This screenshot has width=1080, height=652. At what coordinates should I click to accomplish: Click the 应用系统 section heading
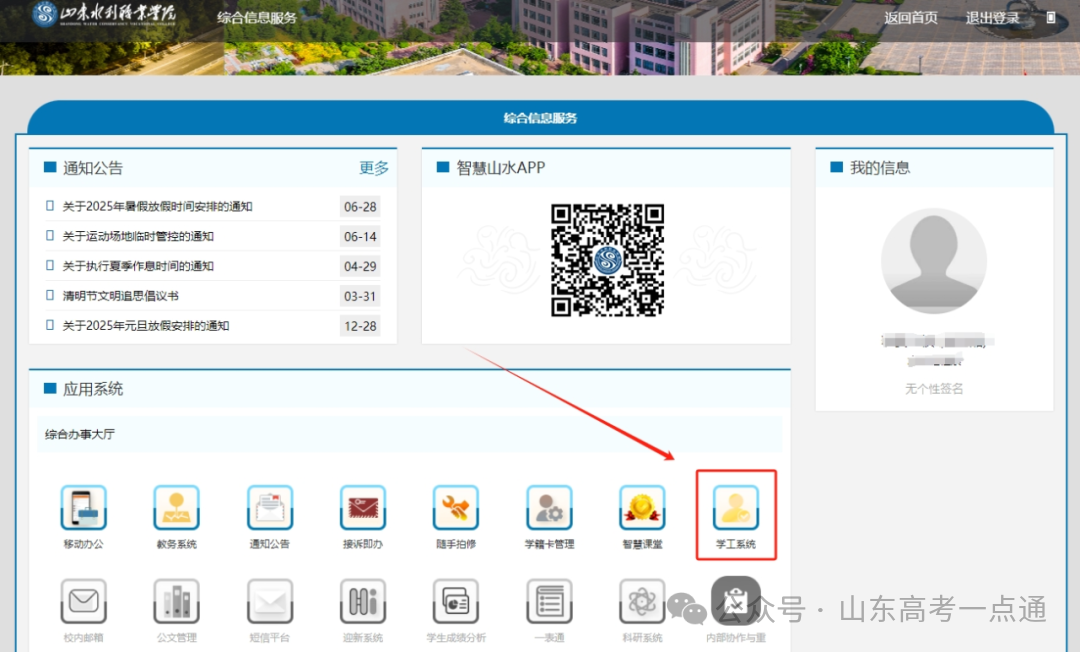click(92, 389)
